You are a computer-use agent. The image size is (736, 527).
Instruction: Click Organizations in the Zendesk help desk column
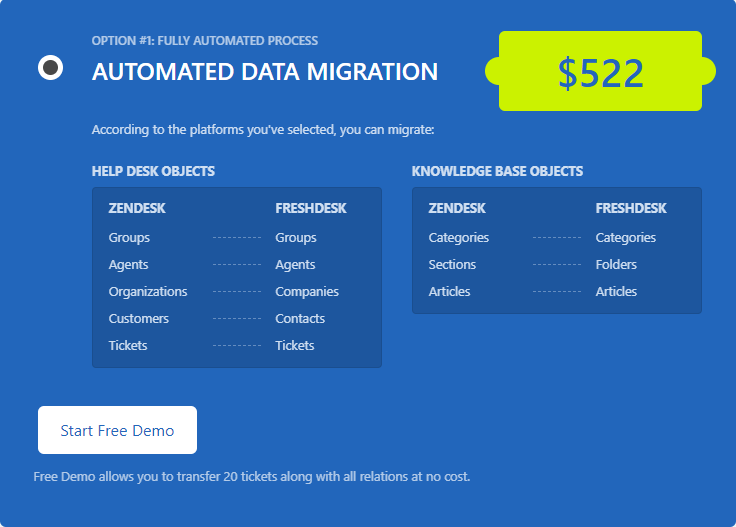pos(148,292)
